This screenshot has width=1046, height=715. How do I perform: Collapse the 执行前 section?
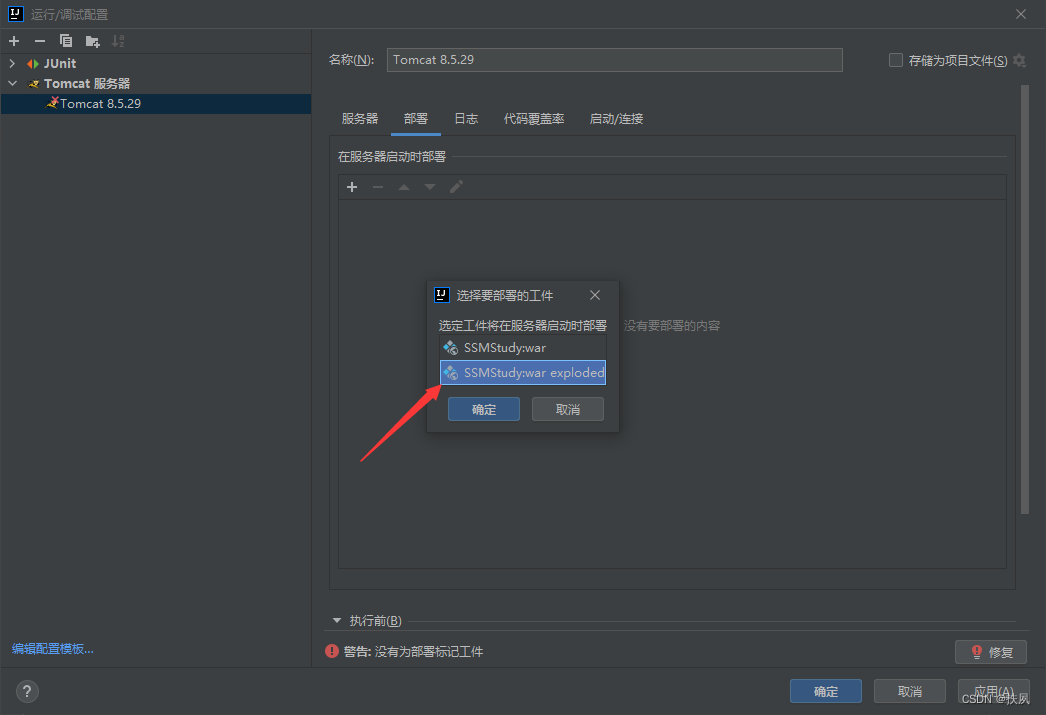pyautogui.click(x=337, y=621)
